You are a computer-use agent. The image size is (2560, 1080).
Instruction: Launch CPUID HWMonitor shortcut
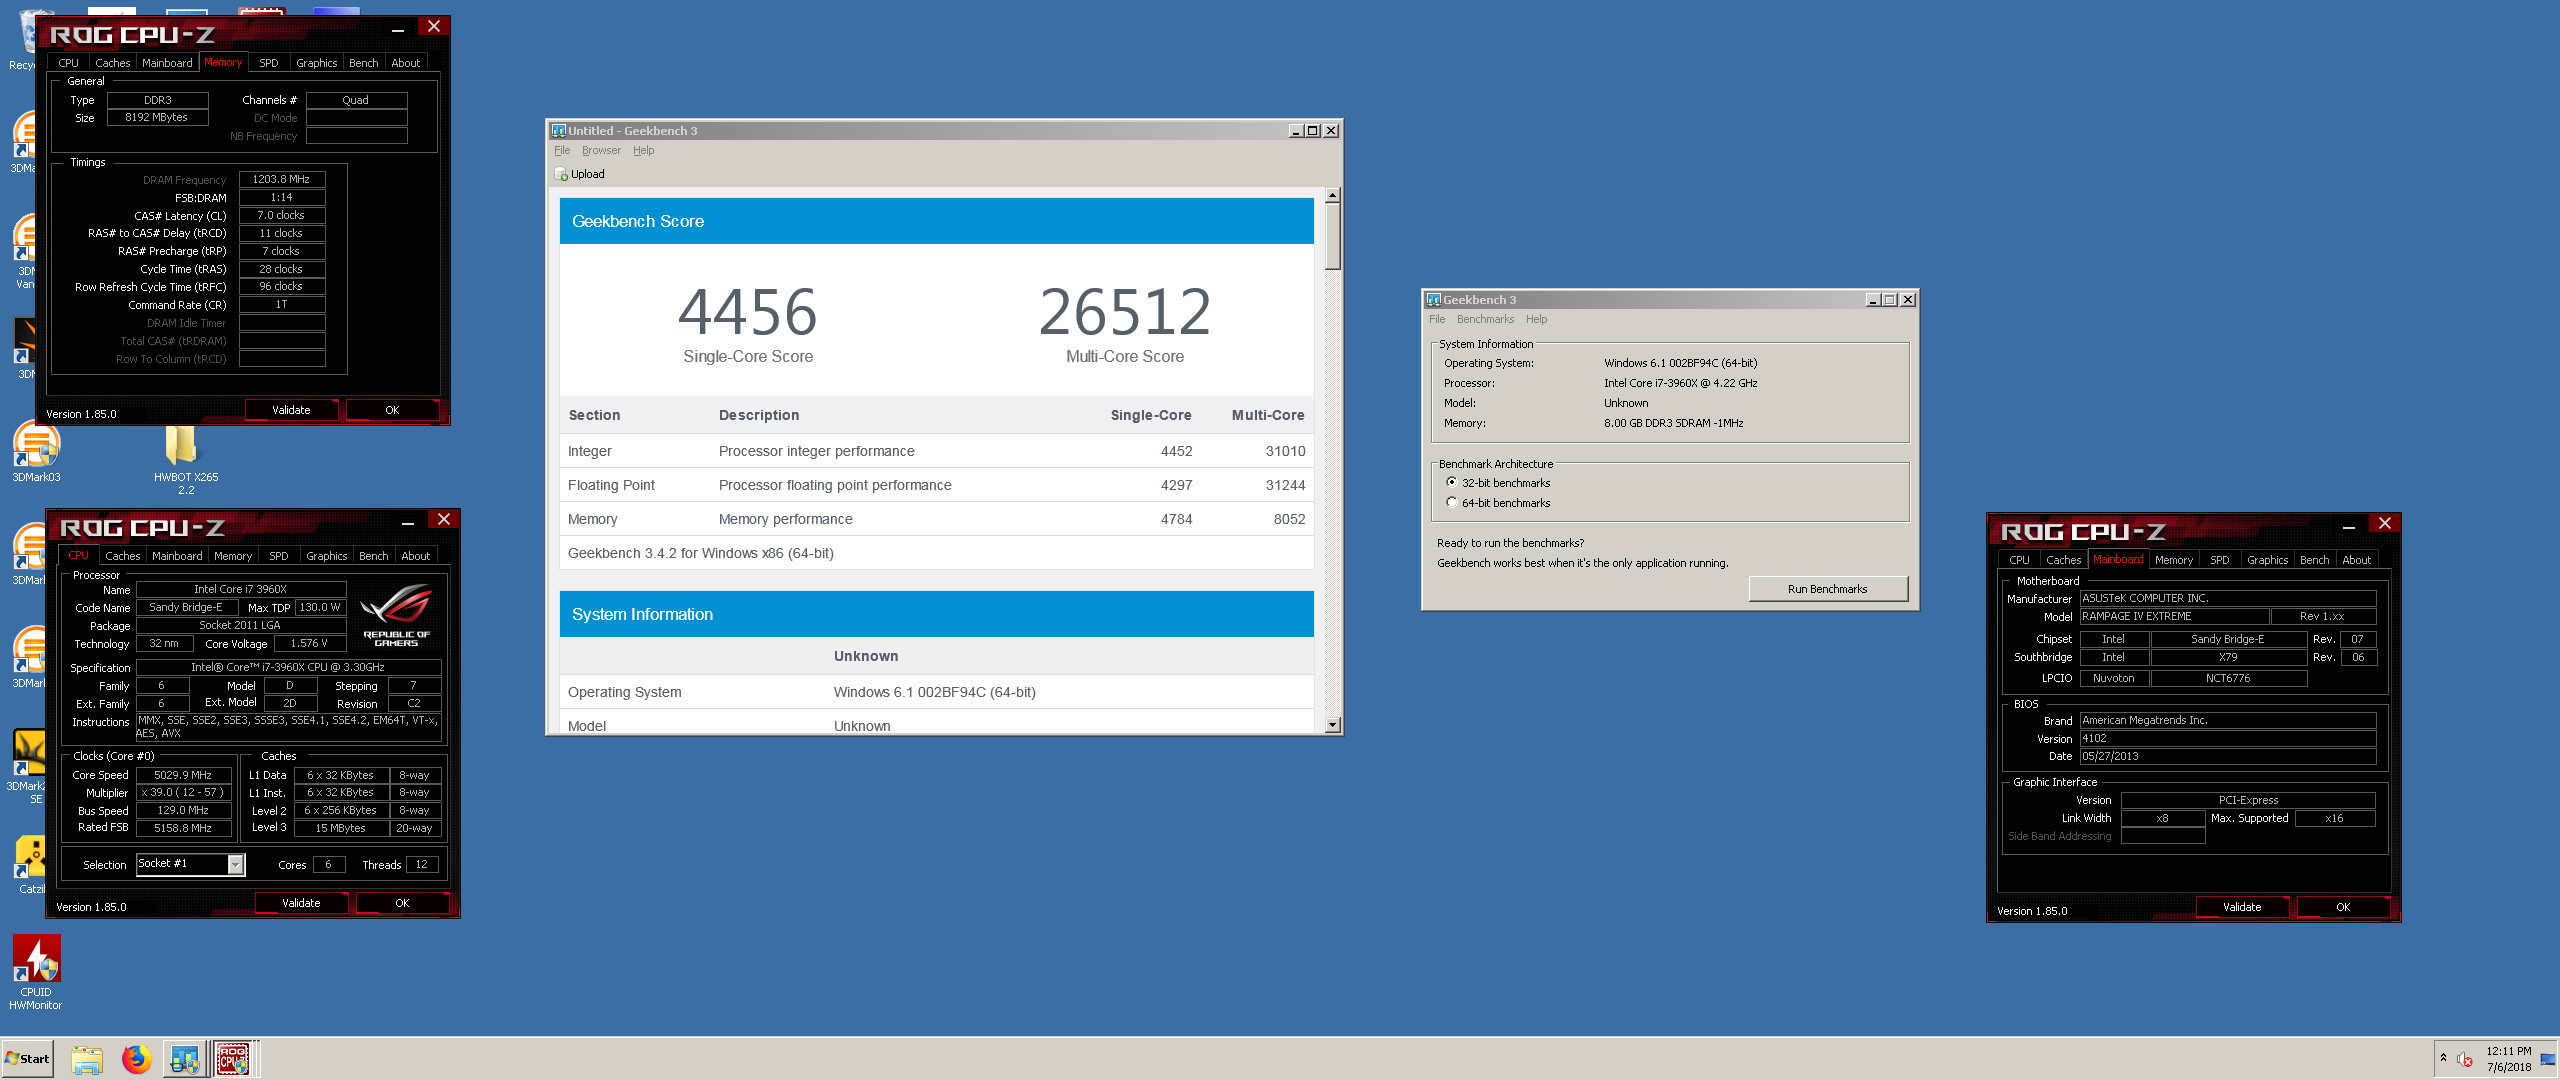pos(36,973)
